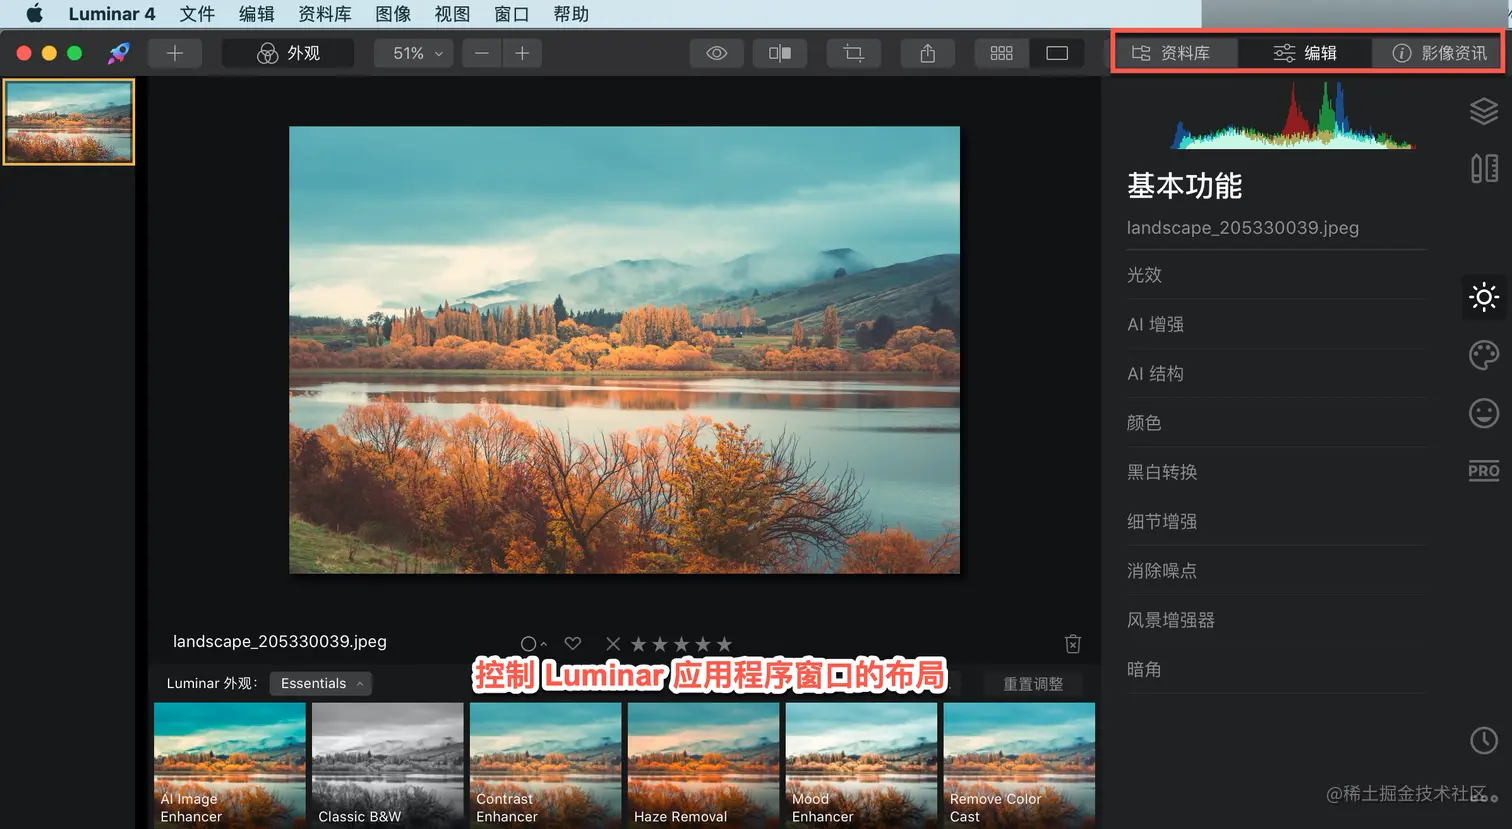Click the main landscape photo canvas
Viewport: 1512px width, 829px height.
coord(624,350)
